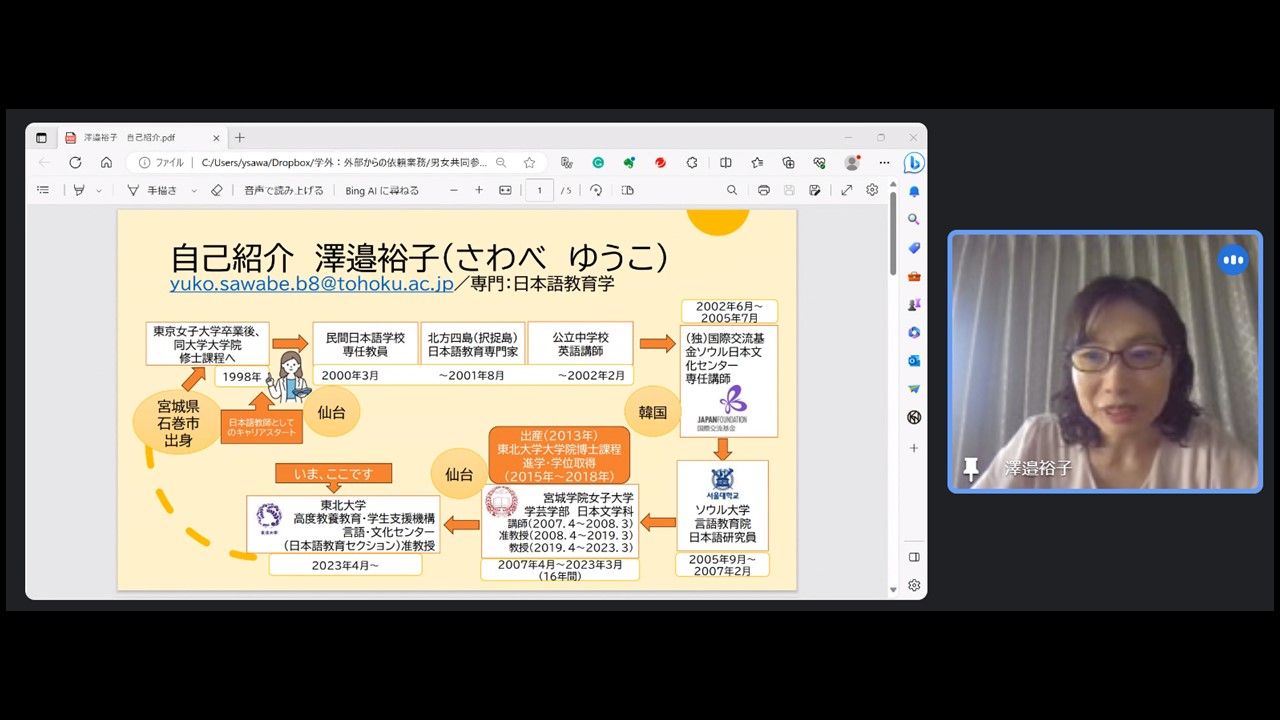Click 音声で読み上げる read aloud button
The height and width of the screenshot is (720, 1280).
click(284, 190)
